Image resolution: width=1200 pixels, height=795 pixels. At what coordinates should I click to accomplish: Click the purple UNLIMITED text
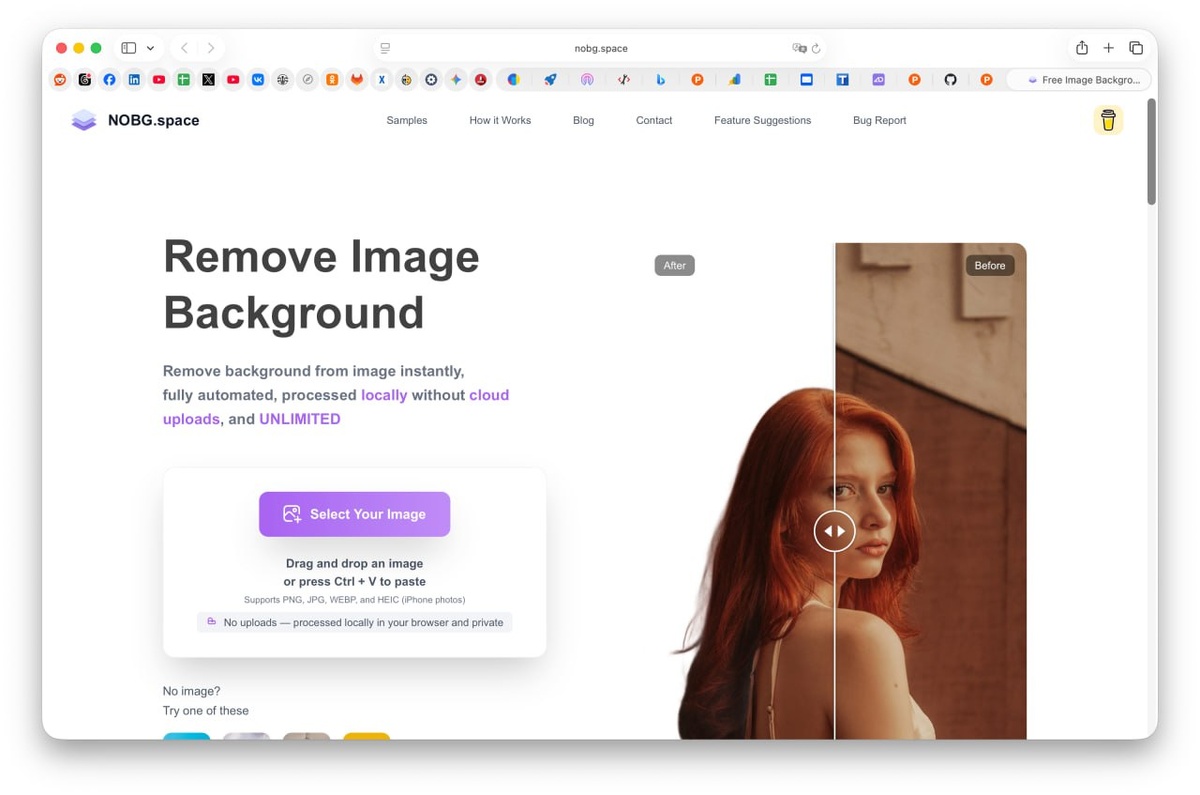click(300, 419)
